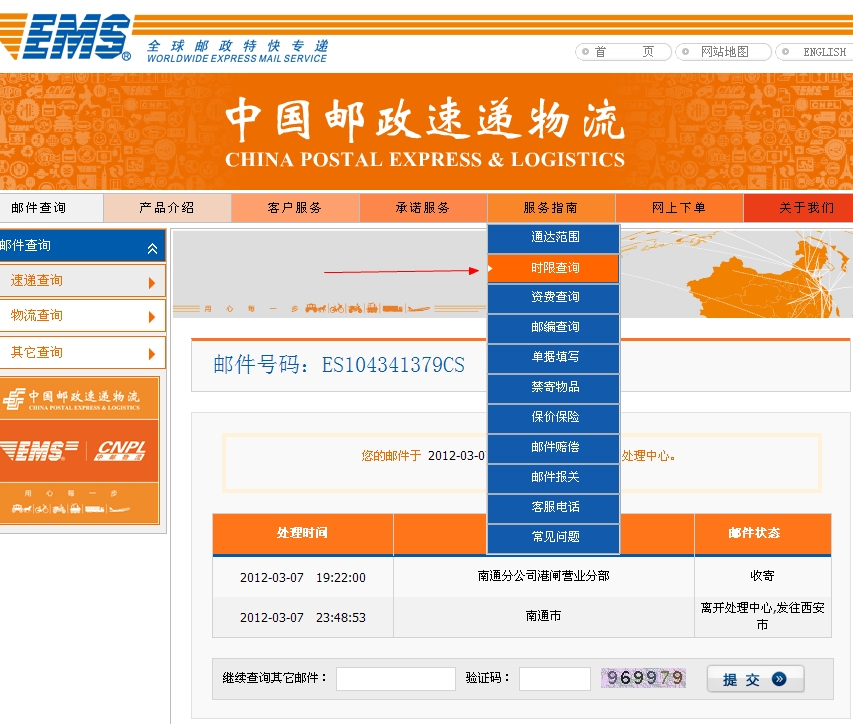The height and width of the screenshot is (724, 853).
Task: Select 客服电话 in the dropdown menu
Action: [554, 507]
